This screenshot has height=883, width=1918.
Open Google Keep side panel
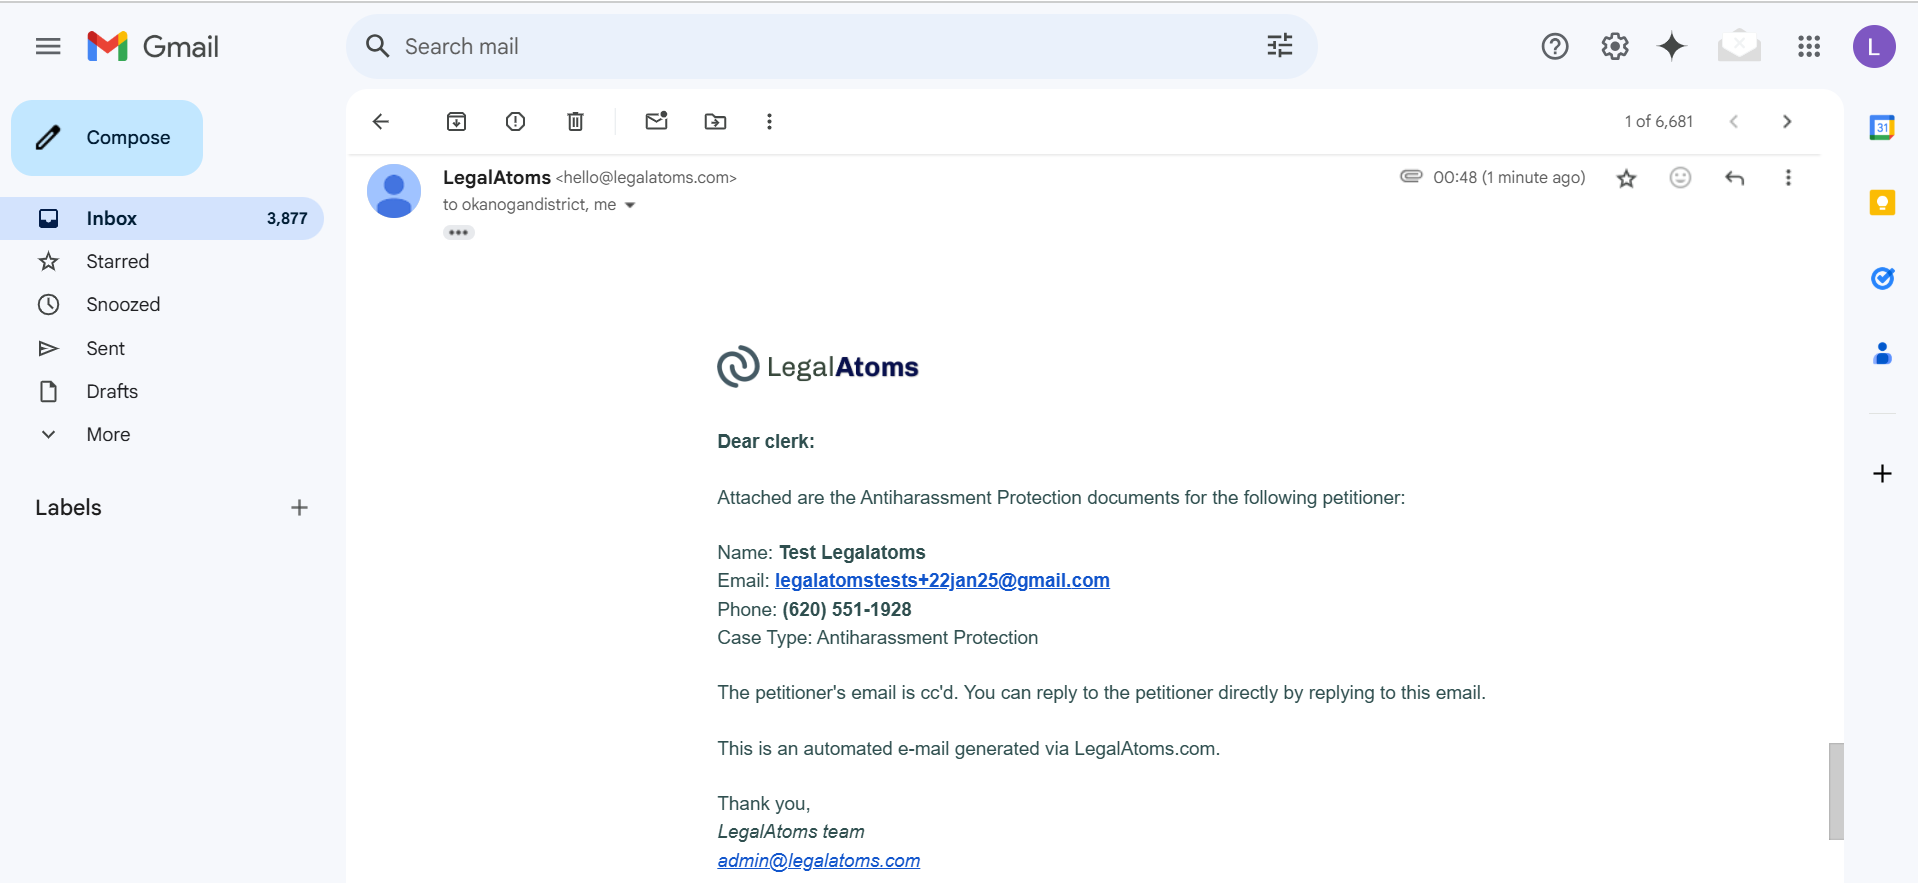pos(1882,203)
